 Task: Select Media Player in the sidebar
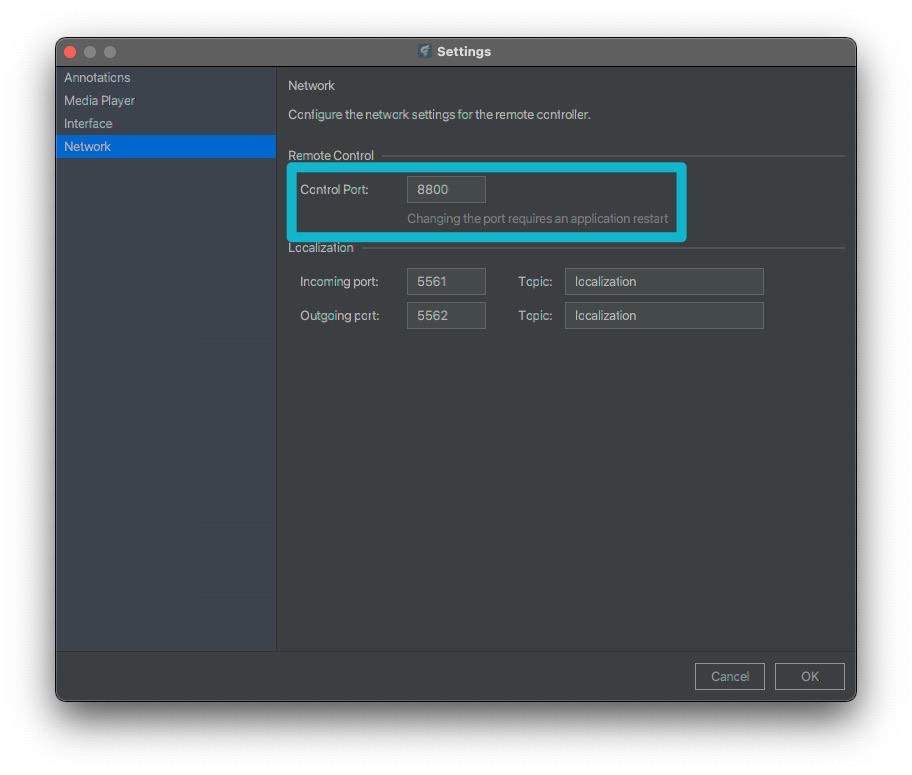pyautogui.click(x=99, y=101)
